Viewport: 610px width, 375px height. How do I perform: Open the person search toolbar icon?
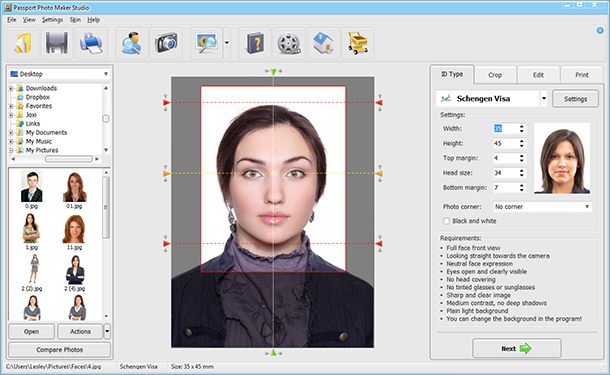tap(131, 43)
